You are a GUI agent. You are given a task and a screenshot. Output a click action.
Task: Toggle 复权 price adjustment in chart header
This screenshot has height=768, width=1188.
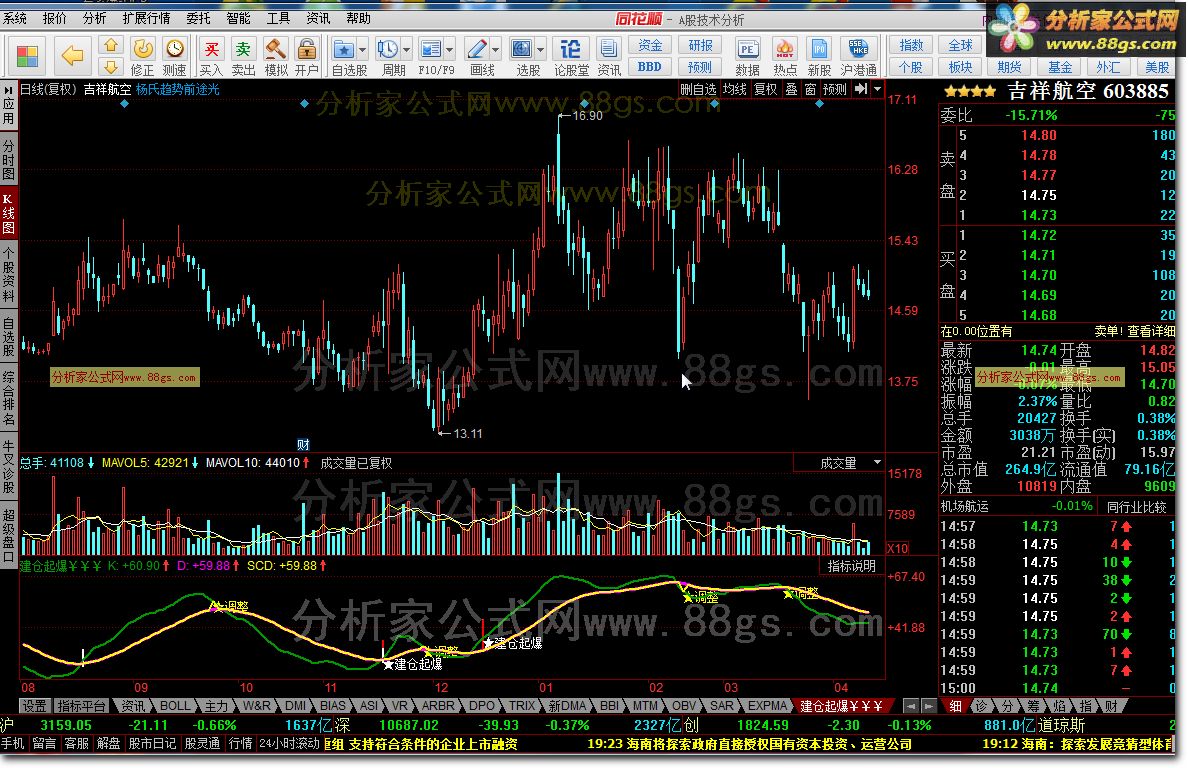point(765,89)
